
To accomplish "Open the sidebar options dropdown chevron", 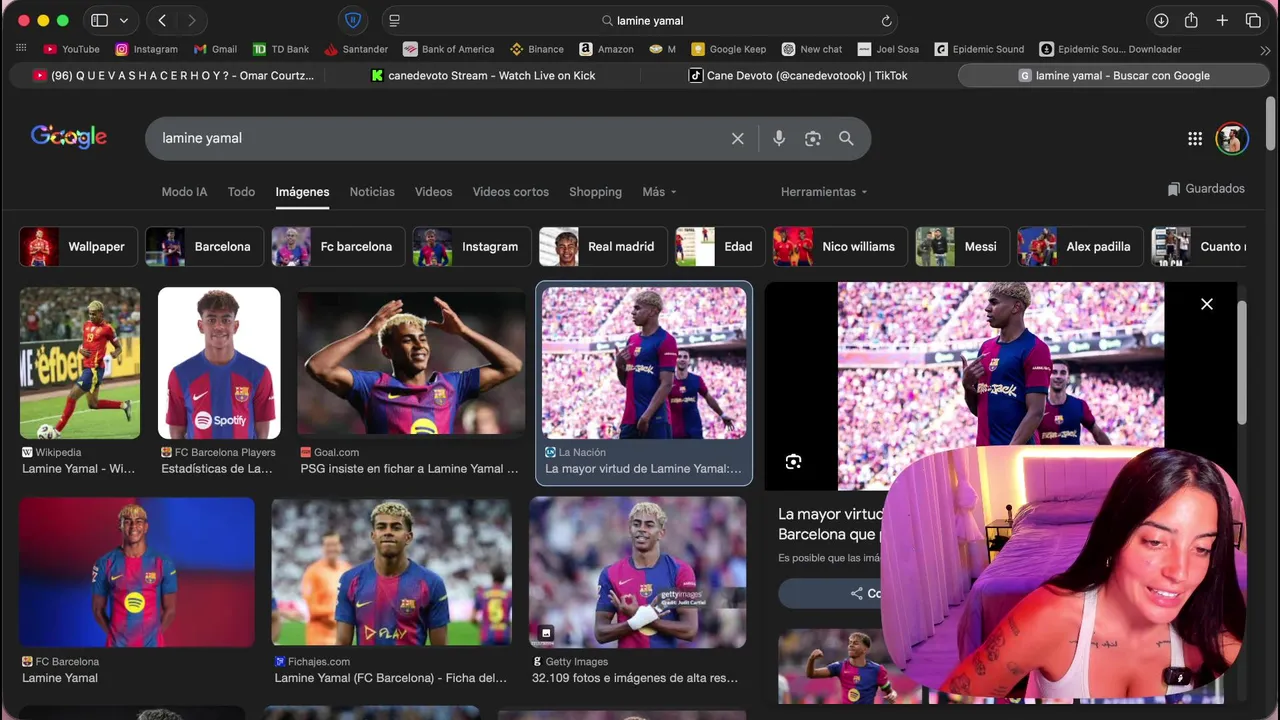I will click(124, 20).
